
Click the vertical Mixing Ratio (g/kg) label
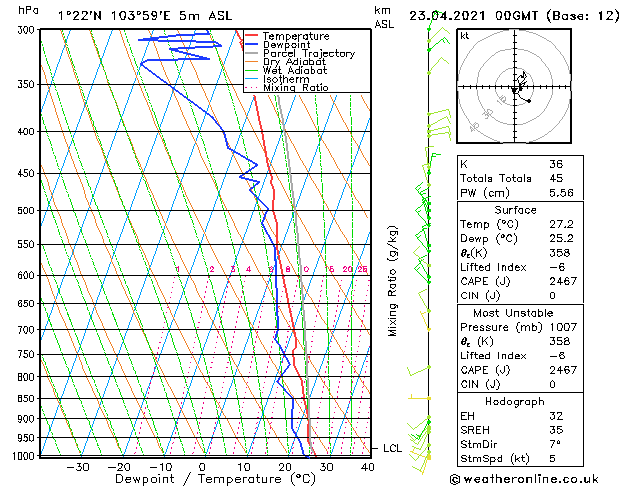(392, 281)
